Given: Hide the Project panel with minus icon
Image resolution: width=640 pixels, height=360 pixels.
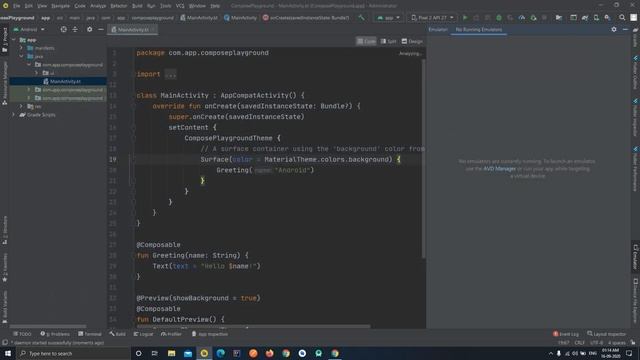Looking at the screenshot, I should point(101,29).
